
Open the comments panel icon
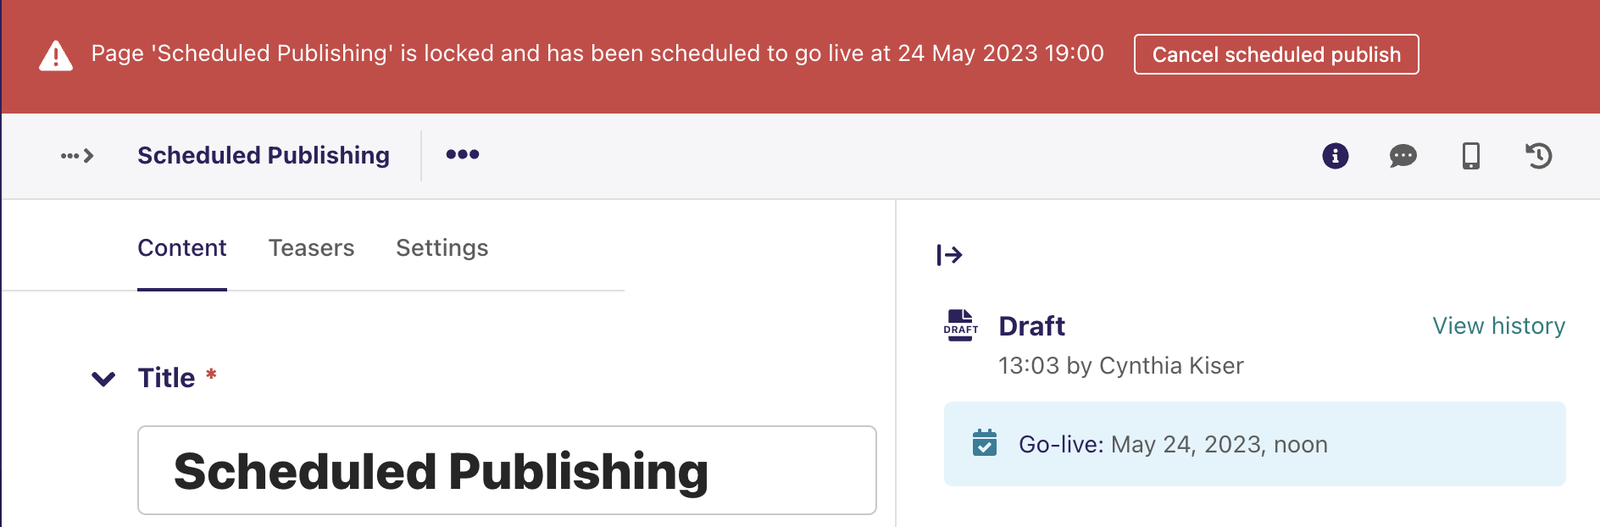[1403, 156]
